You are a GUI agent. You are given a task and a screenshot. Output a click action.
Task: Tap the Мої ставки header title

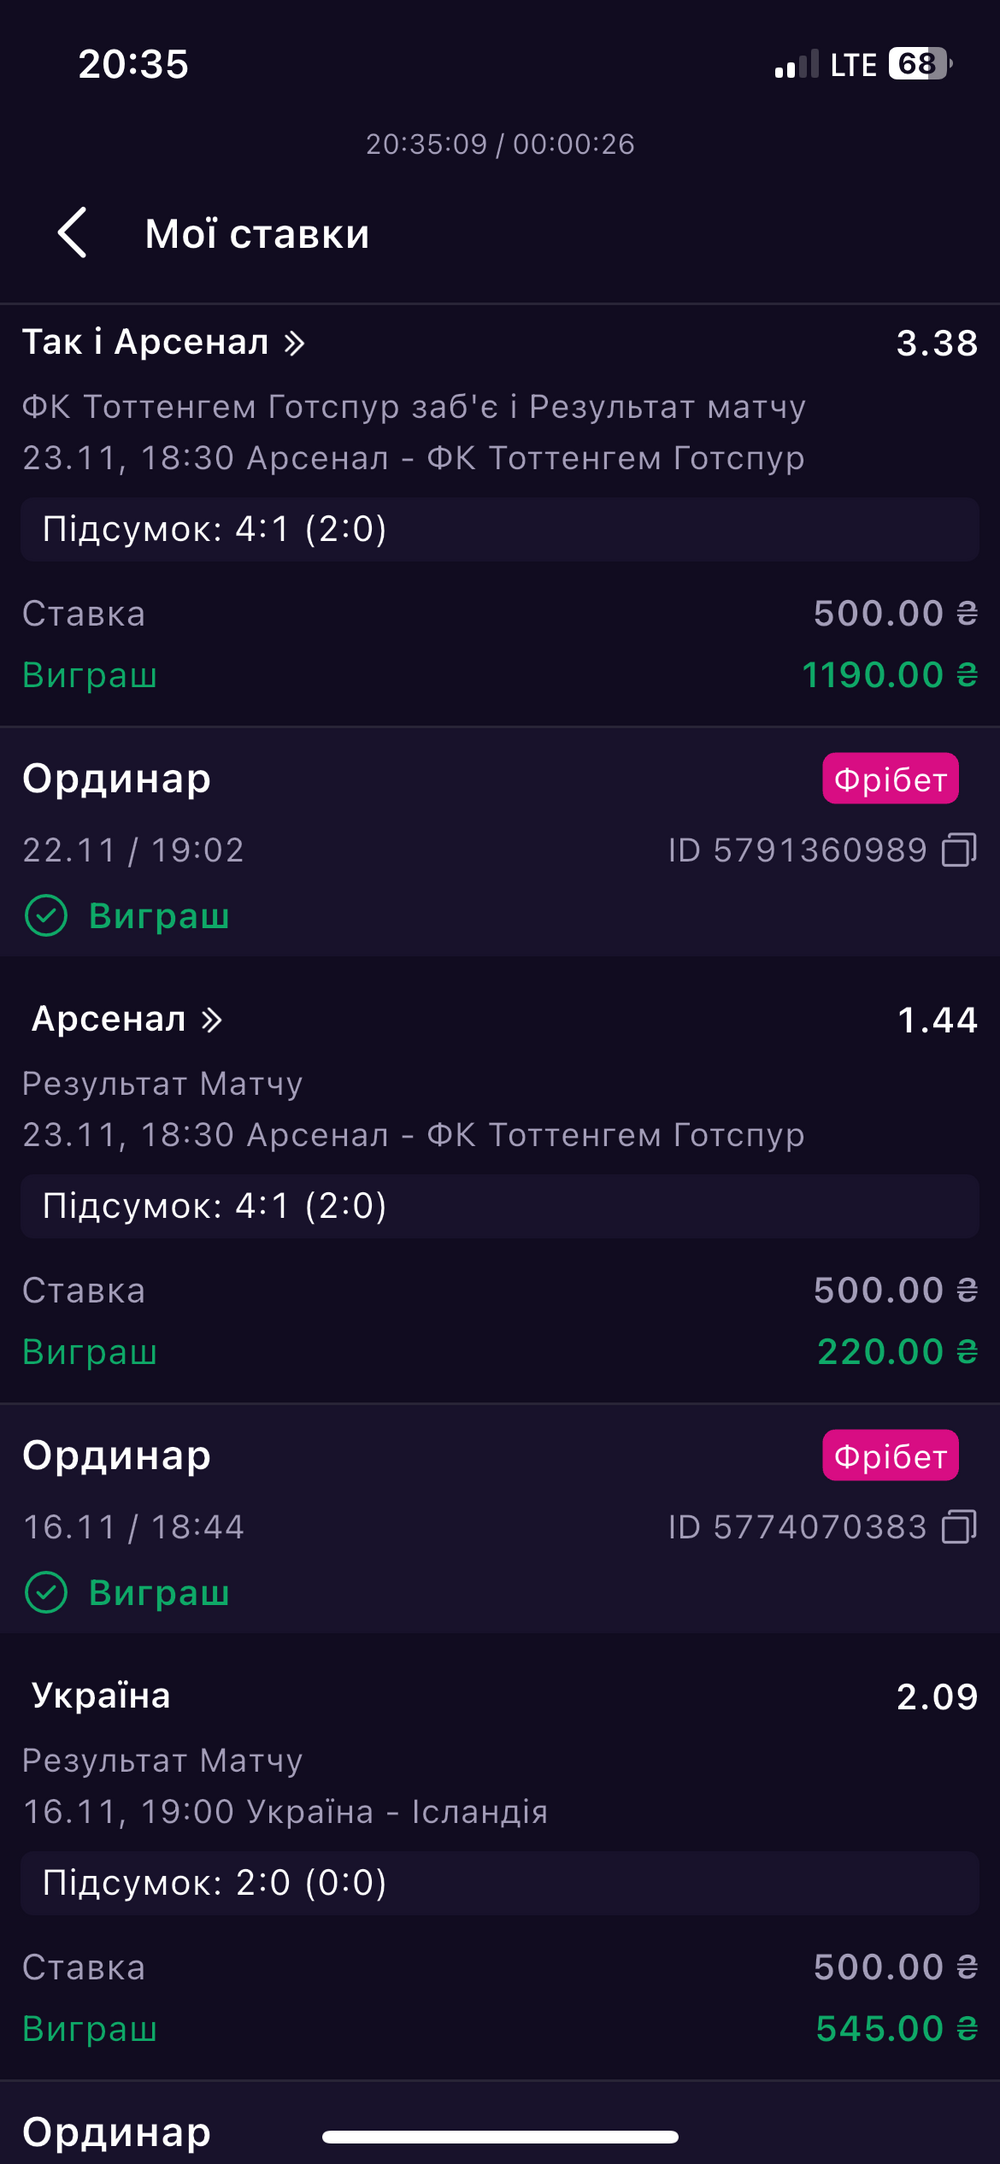pos(257,234)
